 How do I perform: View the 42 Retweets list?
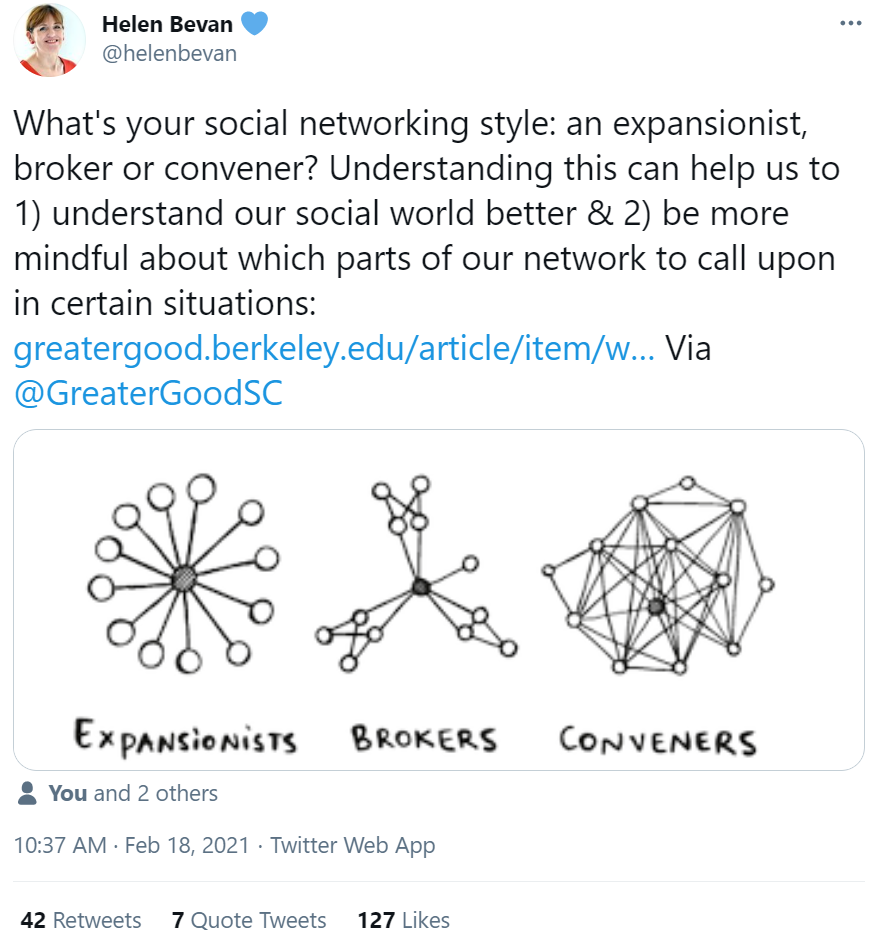coord(81,920)
